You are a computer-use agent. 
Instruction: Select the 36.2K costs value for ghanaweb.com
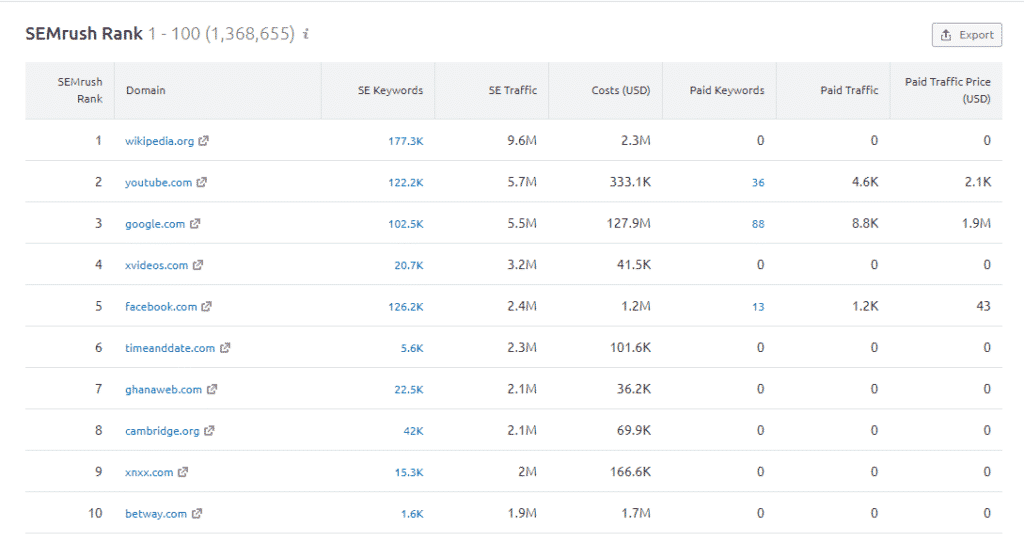click(633, 389)
